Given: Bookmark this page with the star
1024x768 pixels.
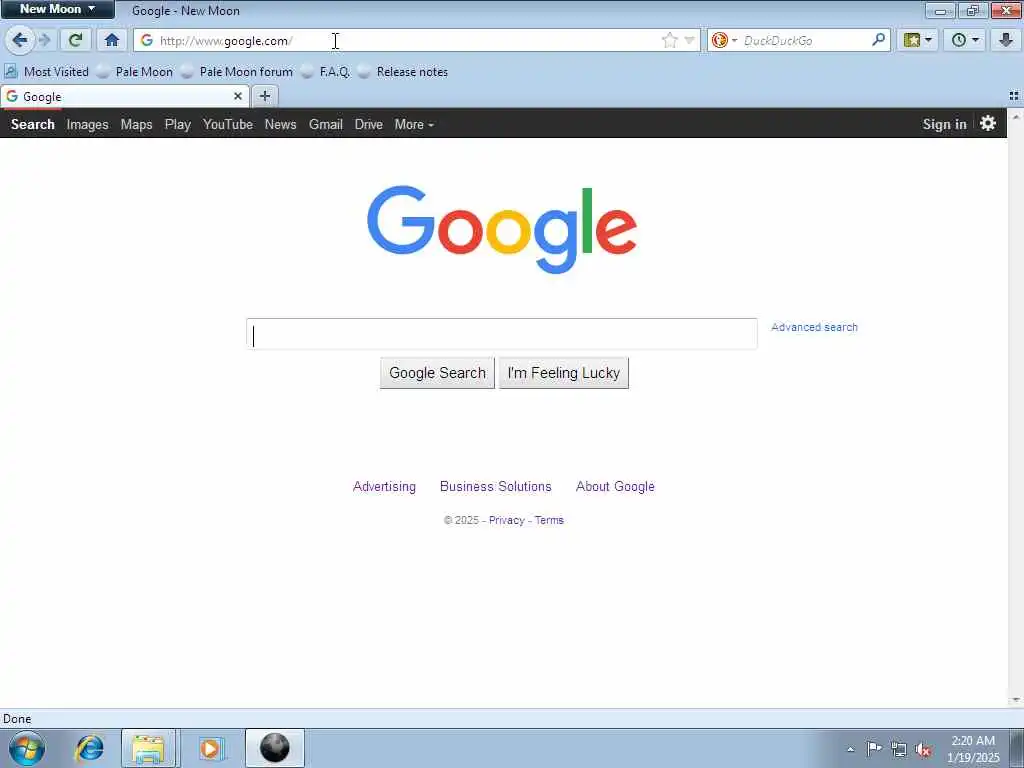Looking at the screenshot, I should pyautogui.click(x=669, y=40).
